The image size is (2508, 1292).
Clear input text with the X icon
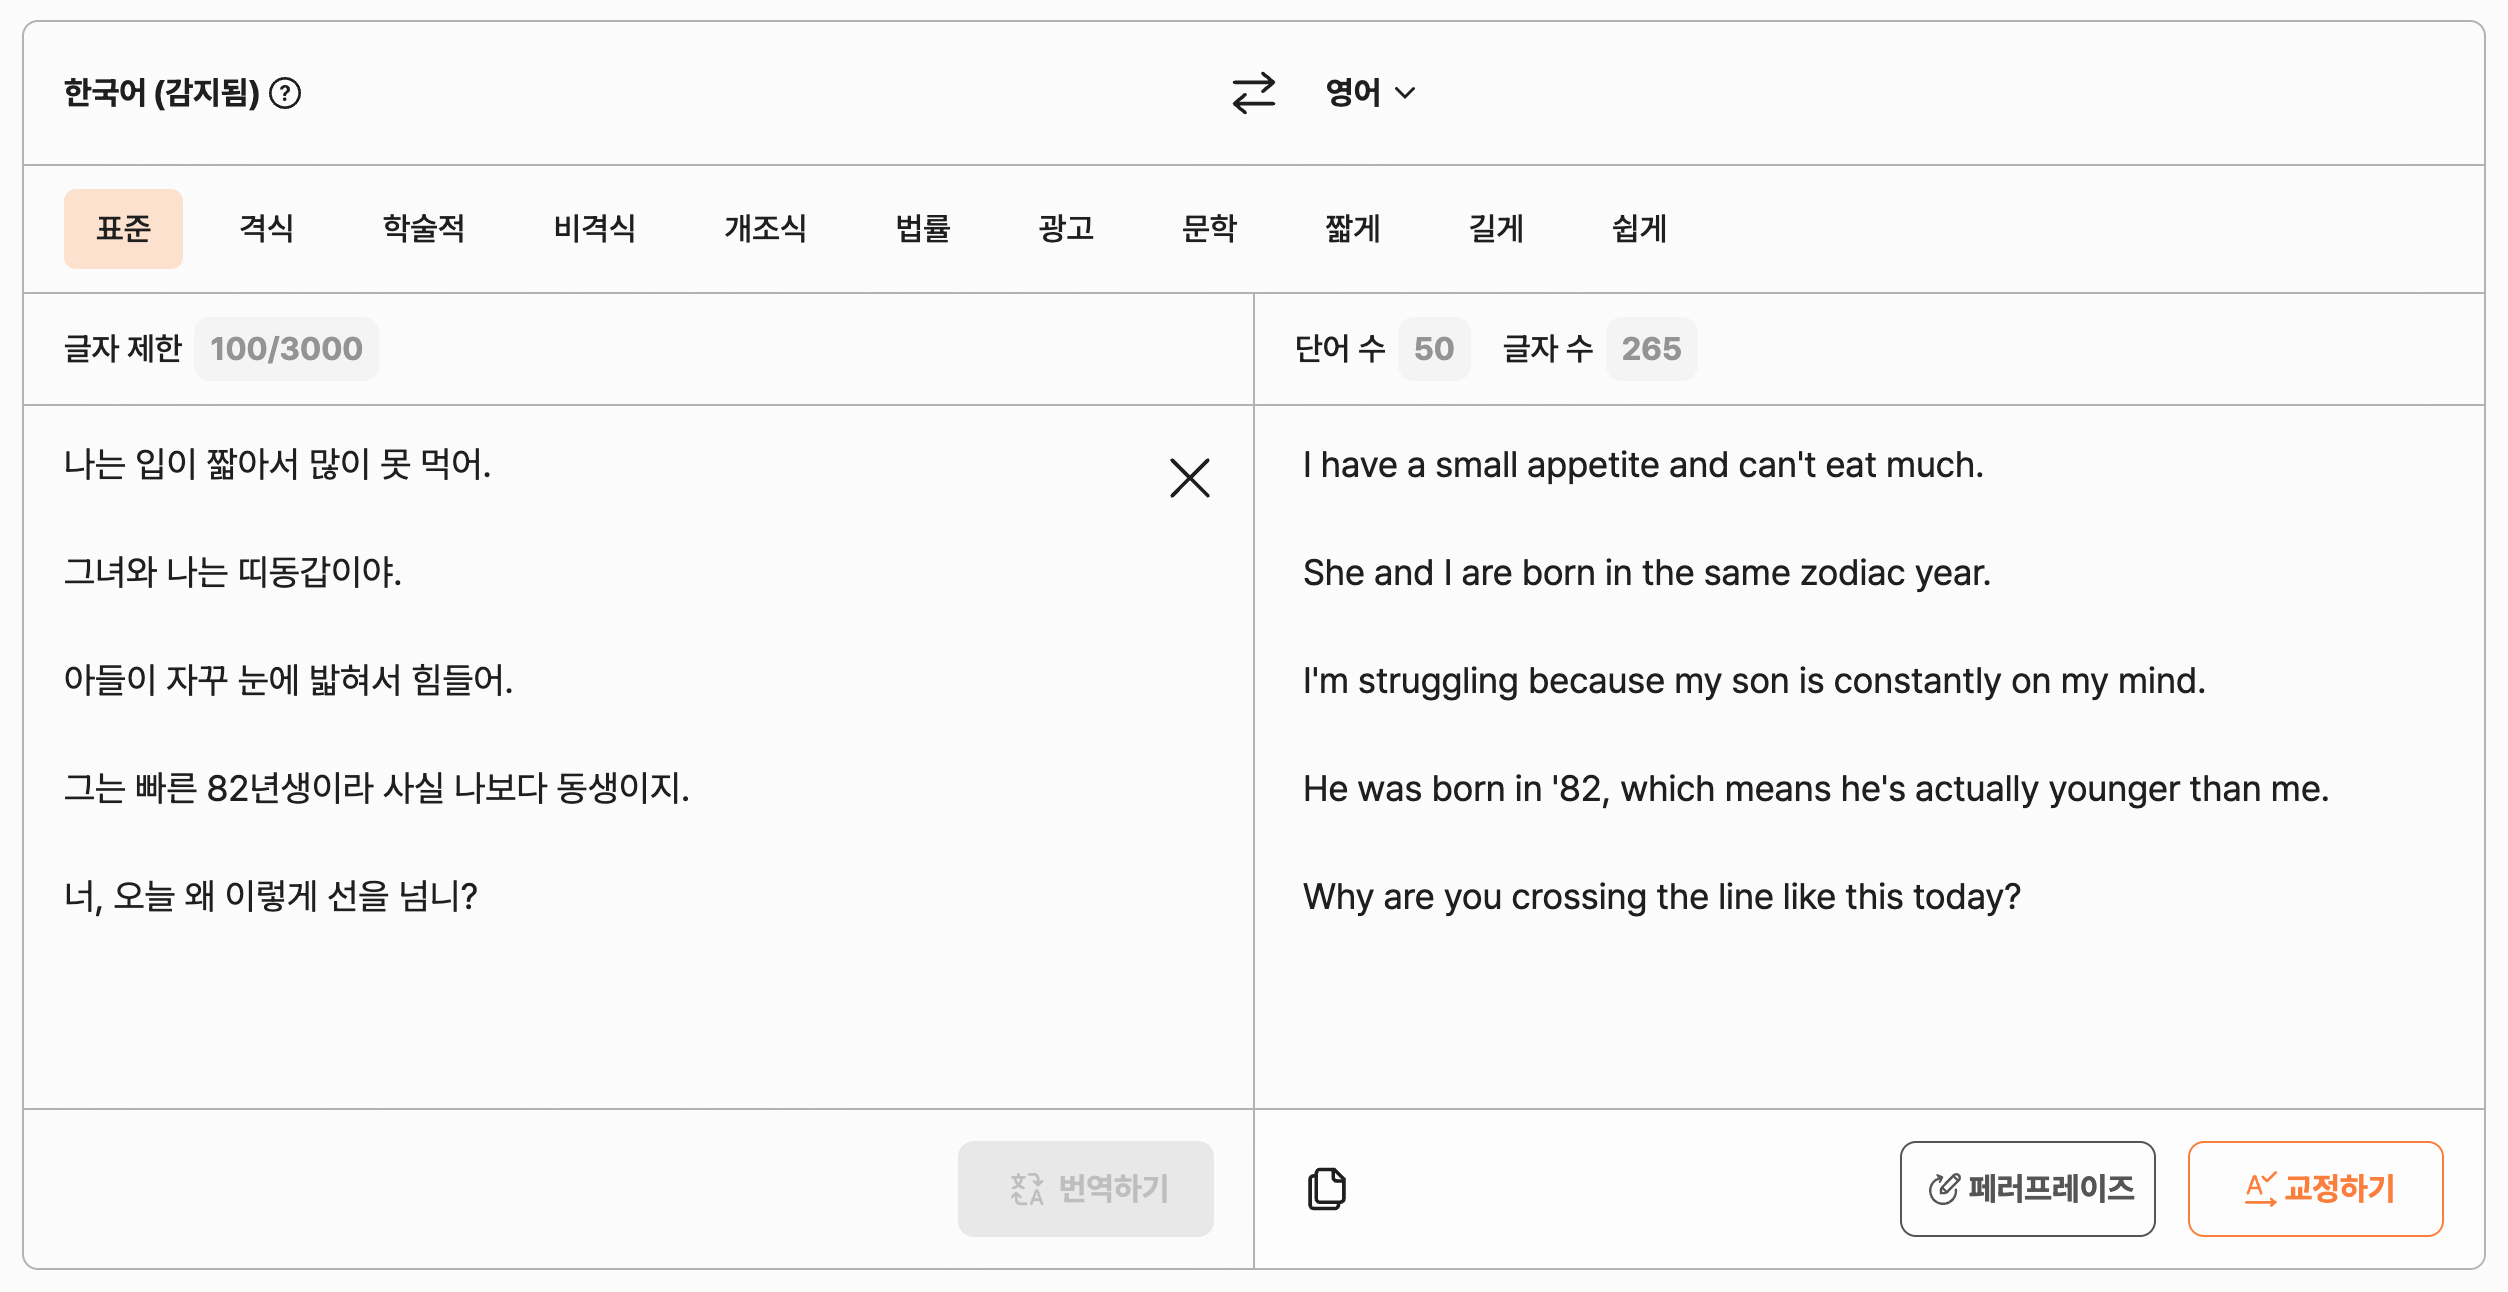point(1189,478)
